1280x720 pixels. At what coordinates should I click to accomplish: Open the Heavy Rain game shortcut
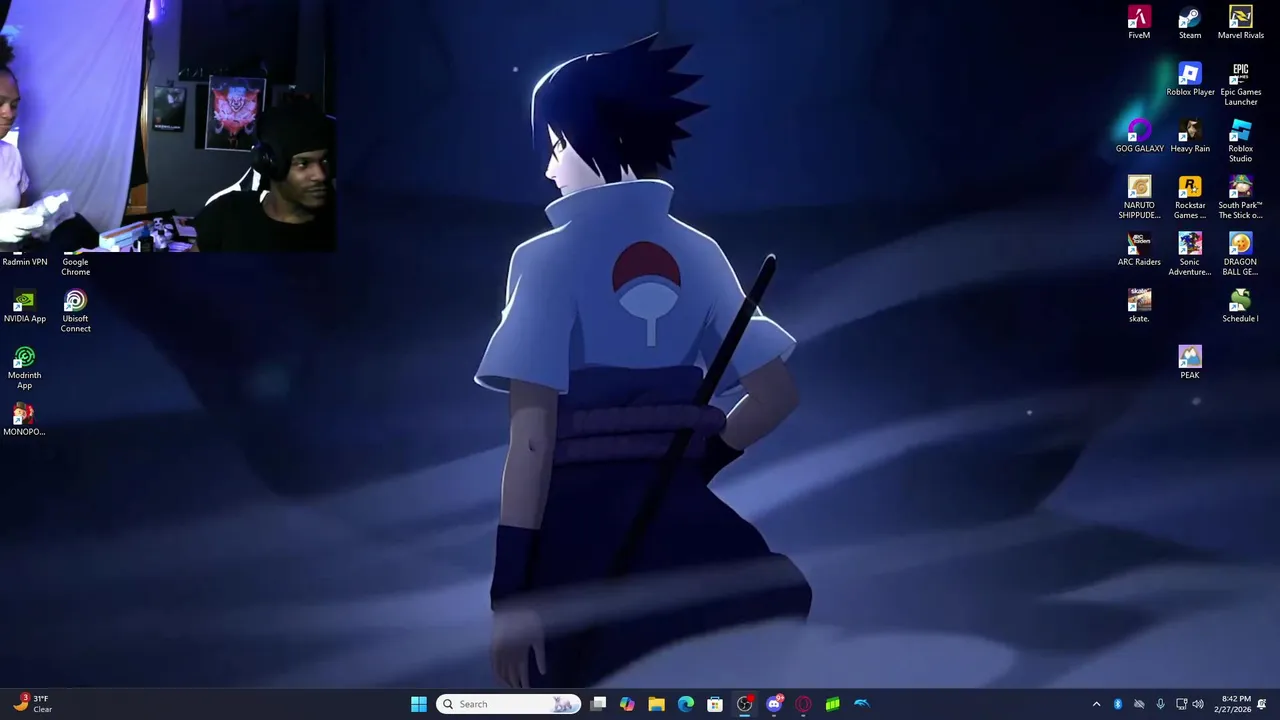click(1189, 137)
